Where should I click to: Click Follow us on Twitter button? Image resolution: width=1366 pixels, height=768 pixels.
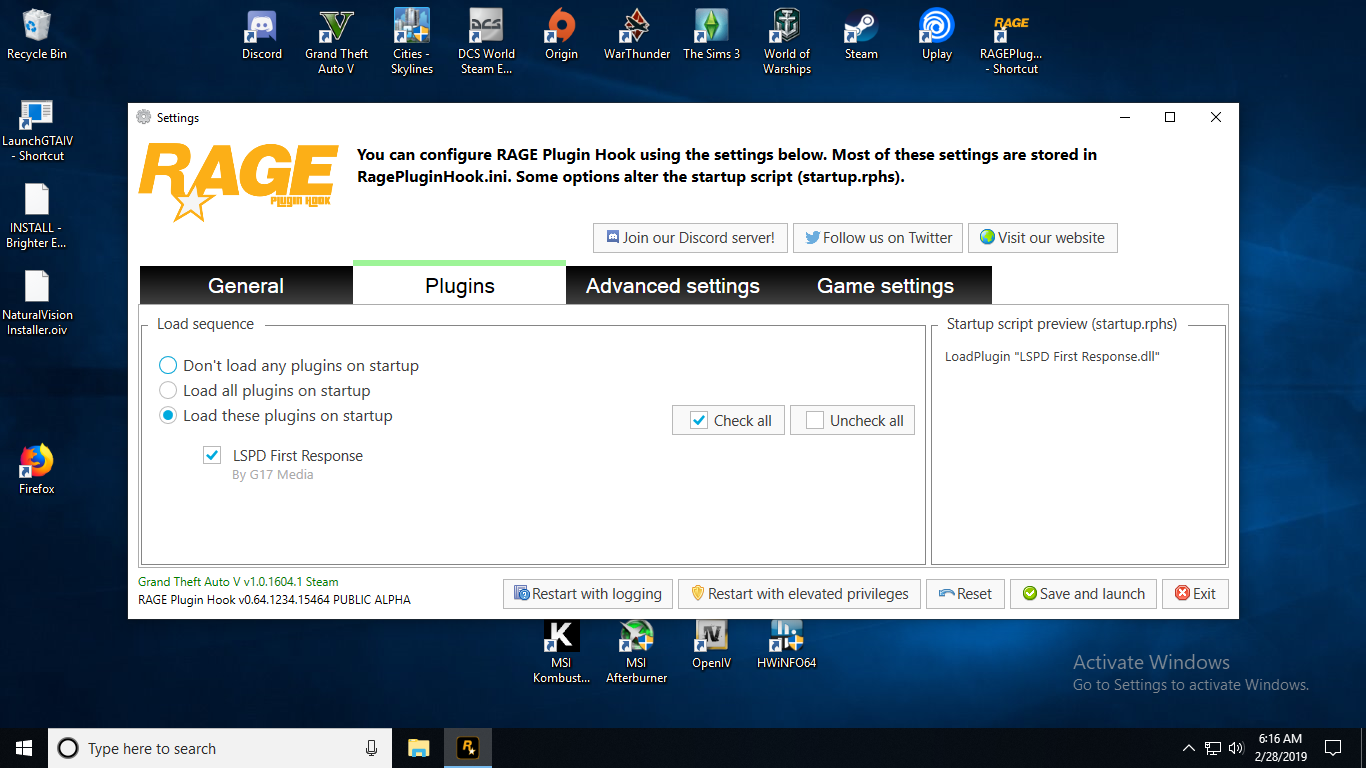click(x=878, y=238)
